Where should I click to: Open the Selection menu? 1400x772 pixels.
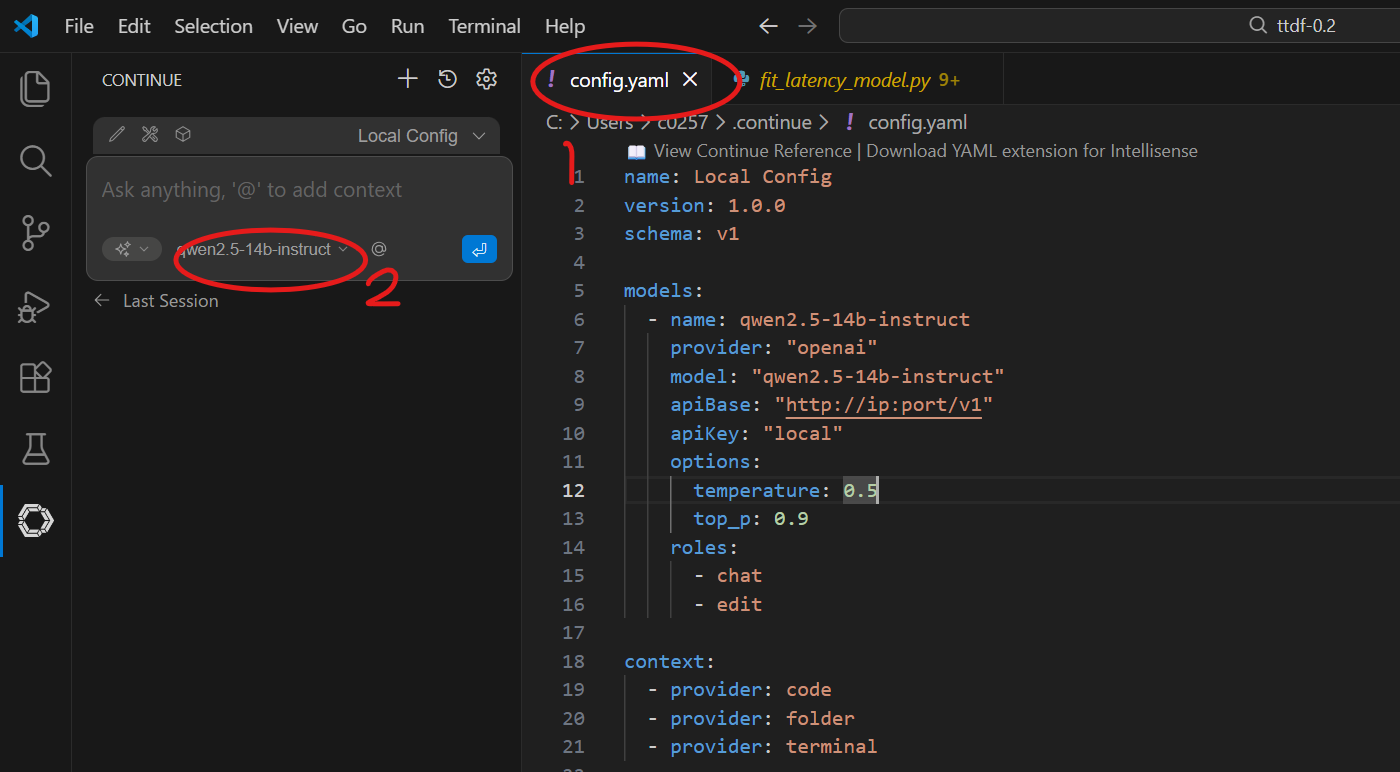tap(213, 26)
